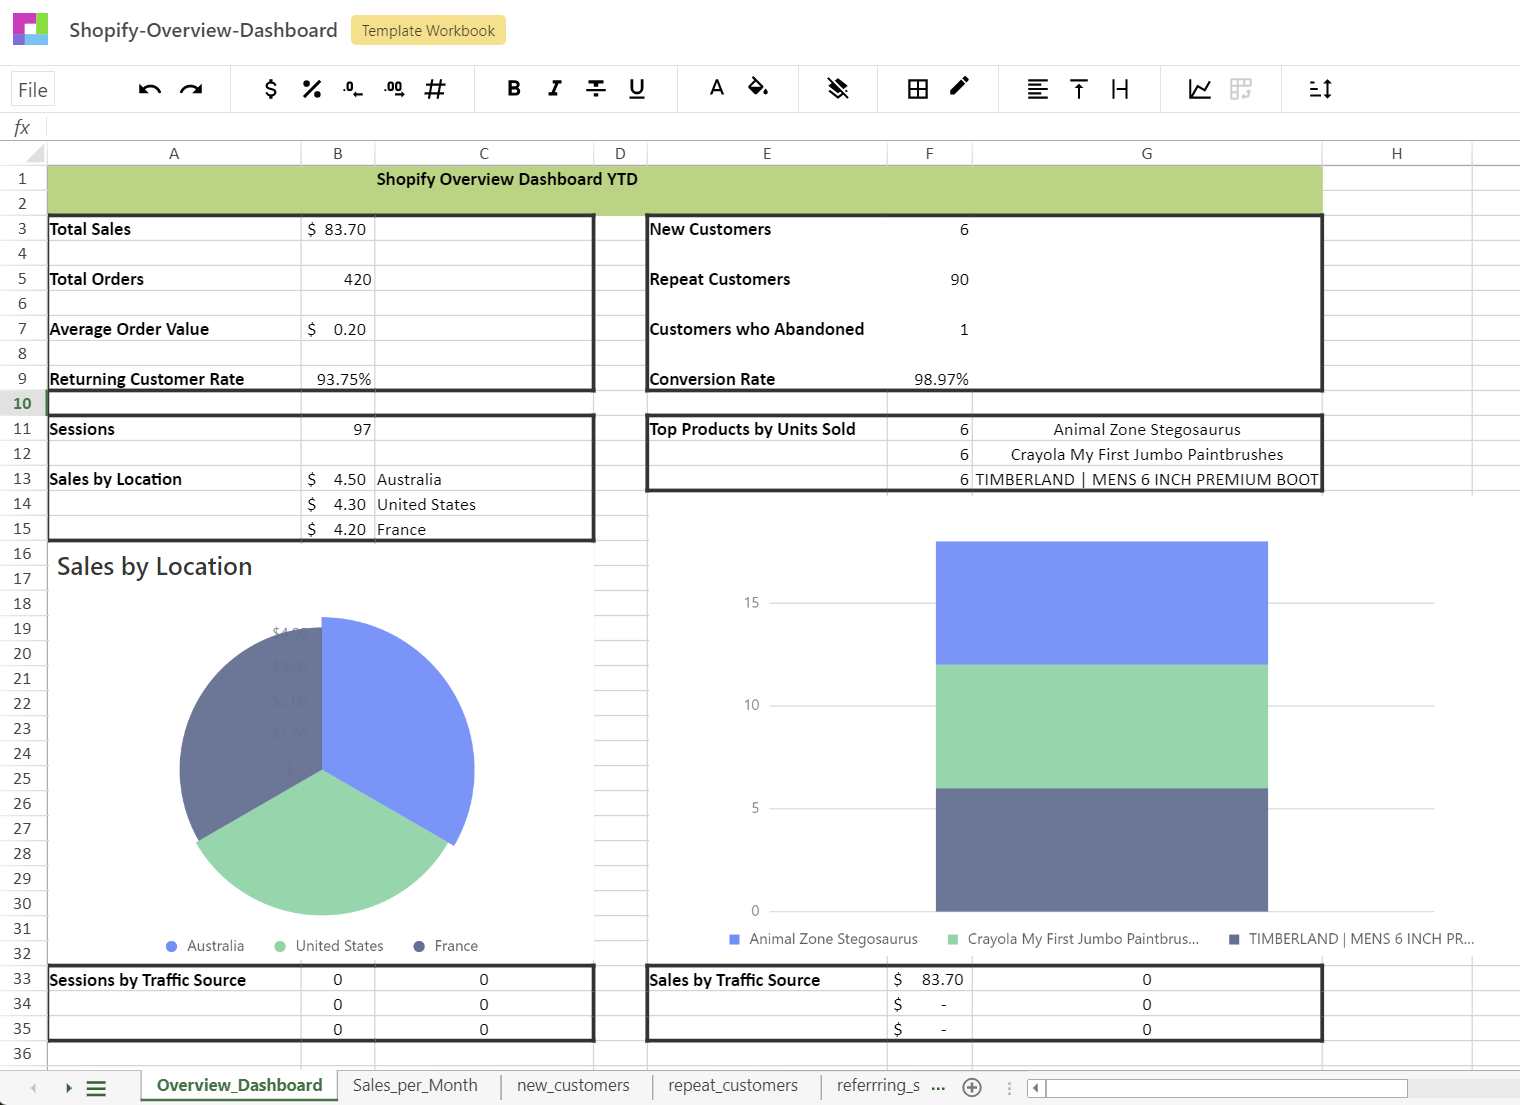
Task: Open vertical alignment options
Action: pyautogui.click(x=1079, y=89)
